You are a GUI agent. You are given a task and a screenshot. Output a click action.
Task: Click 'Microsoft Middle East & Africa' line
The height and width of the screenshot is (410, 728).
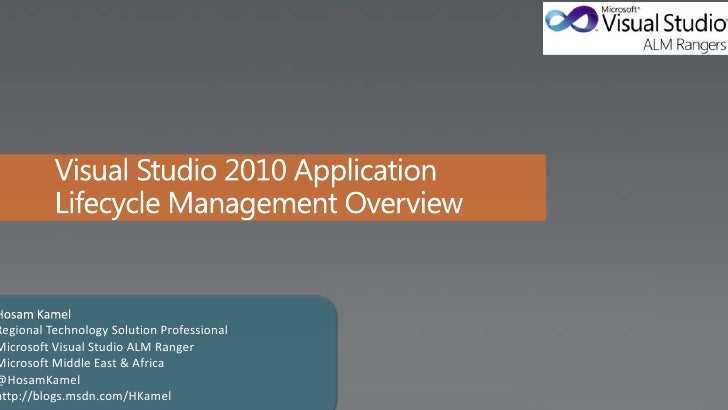click(82, 363)
